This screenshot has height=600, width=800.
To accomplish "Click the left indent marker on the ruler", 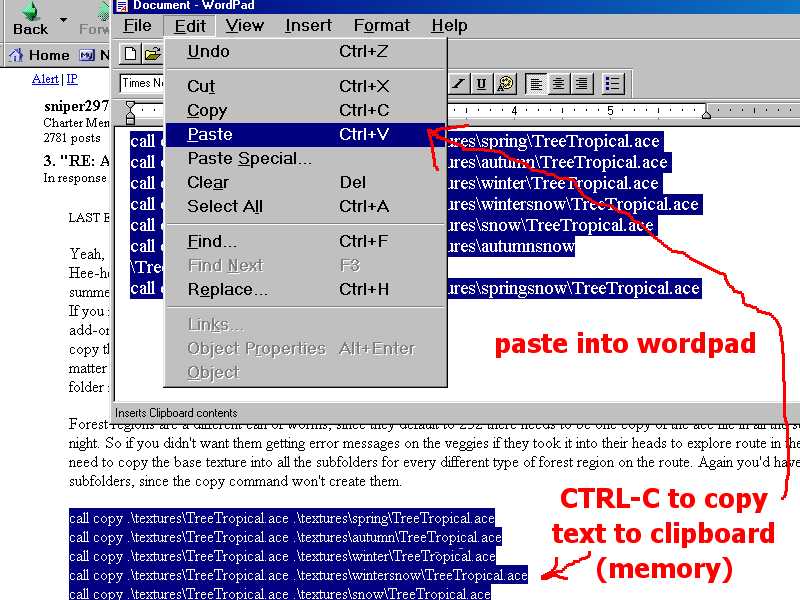I will pyautogui.click(x=131, y=113).
